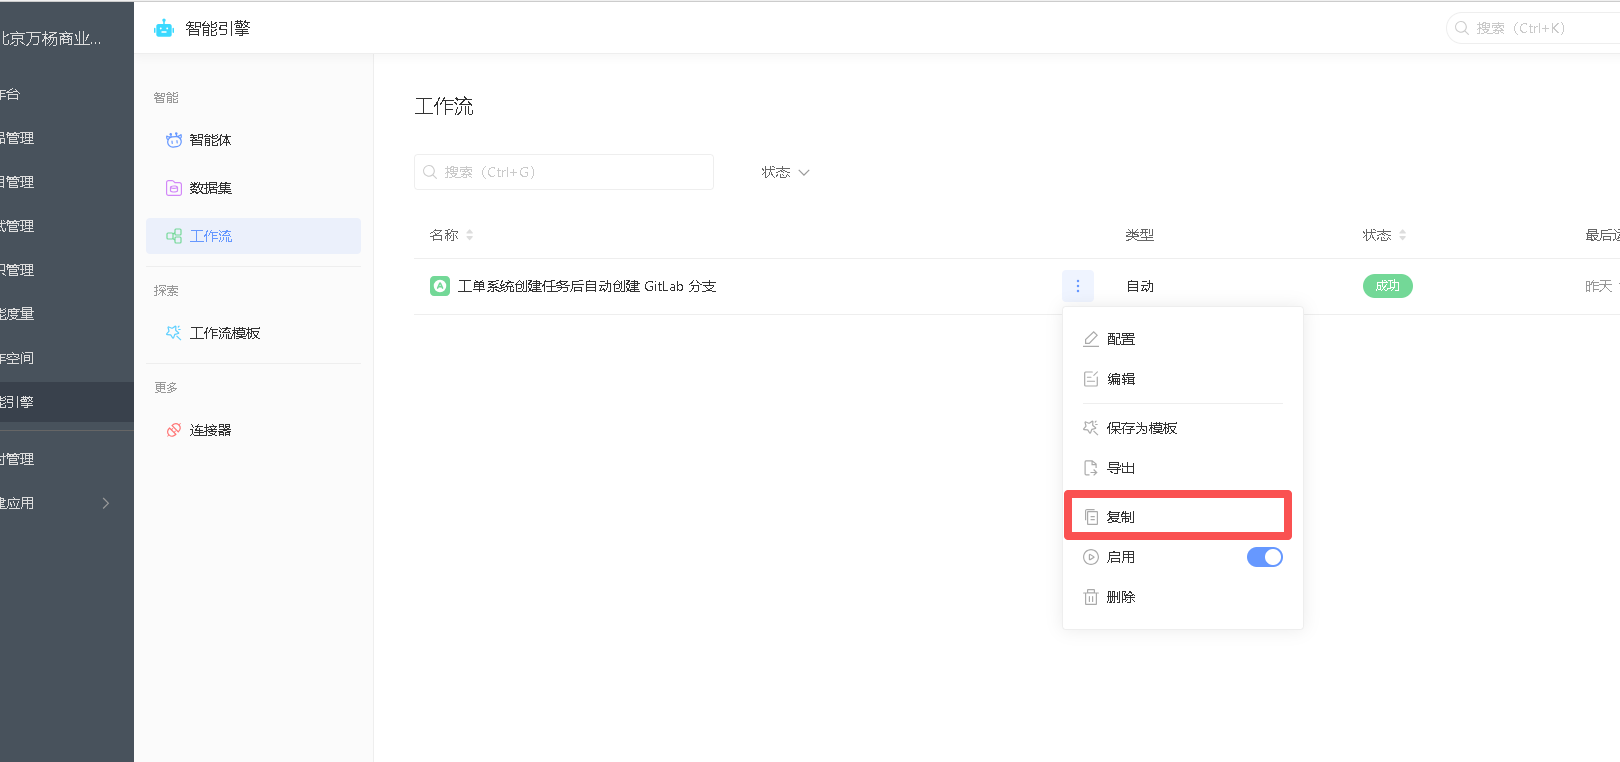Select 保存为模板 menu entry
Image resolution: width=1620 pixels, height=762 pixels.
1183,428
